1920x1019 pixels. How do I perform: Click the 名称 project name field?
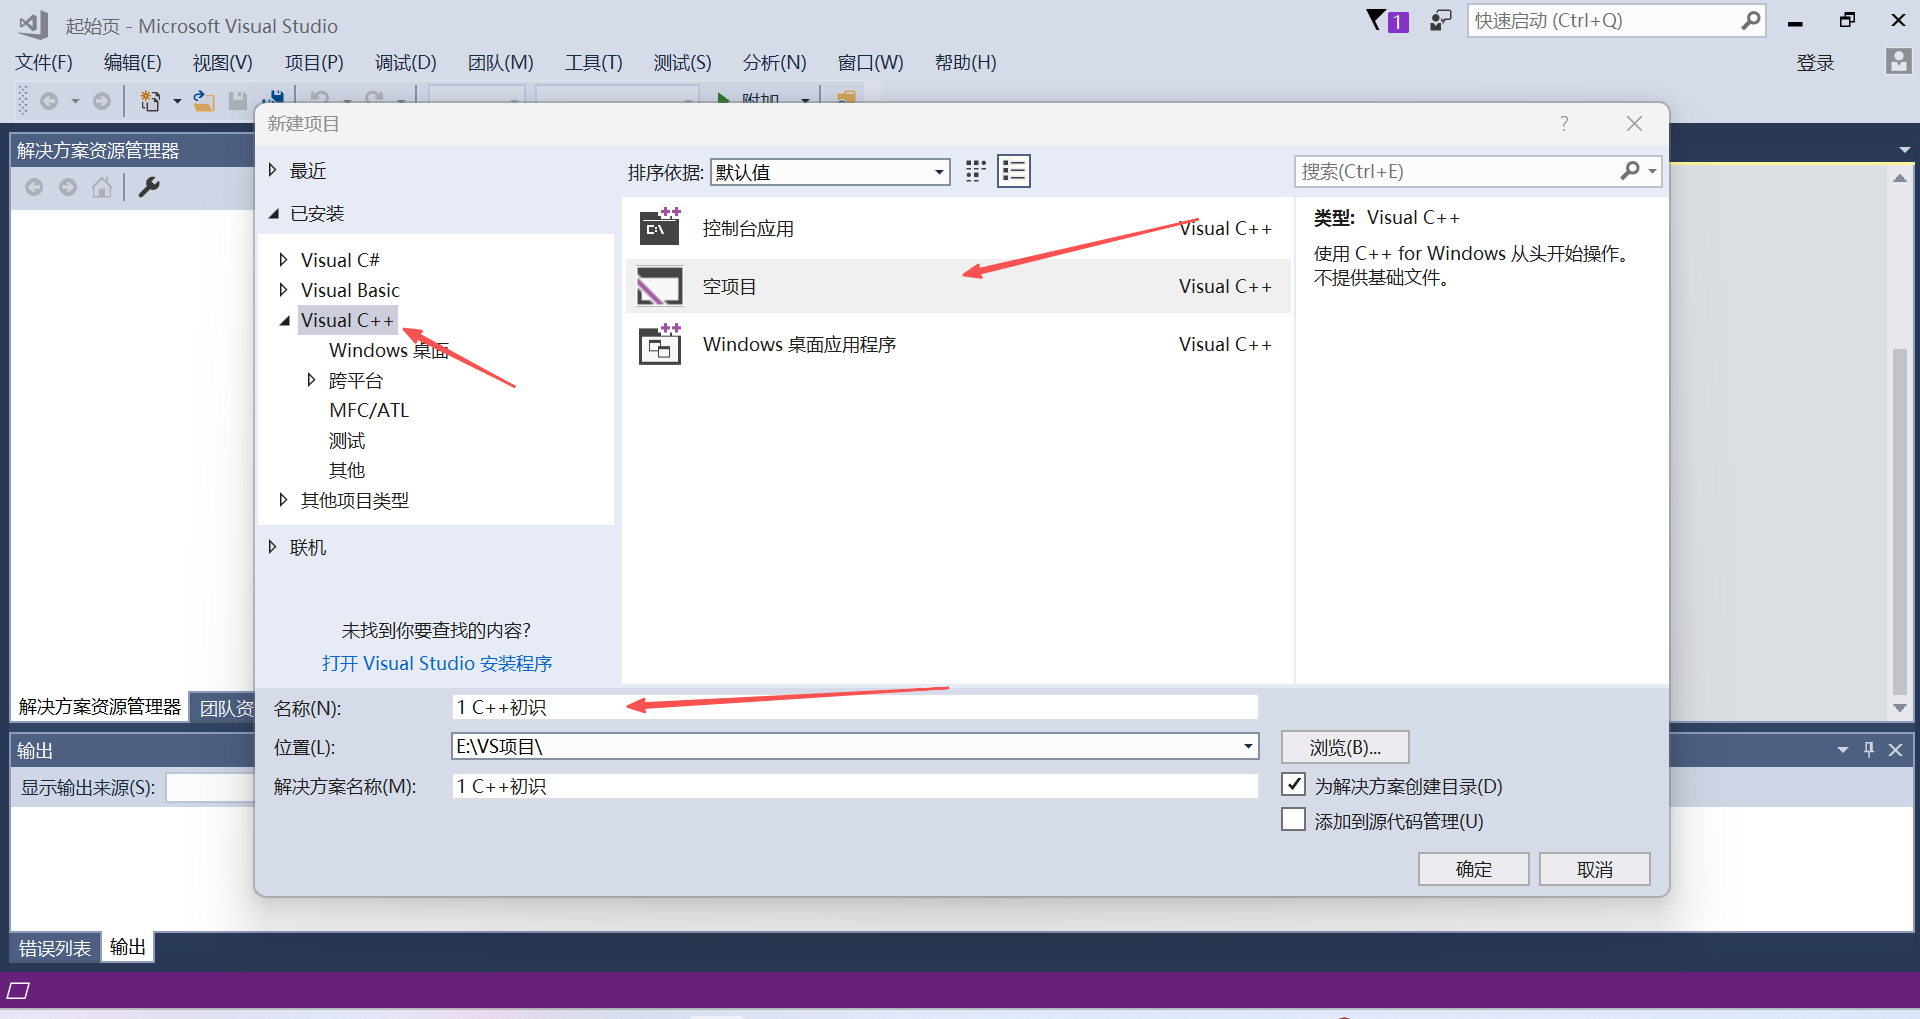[854, 708]
